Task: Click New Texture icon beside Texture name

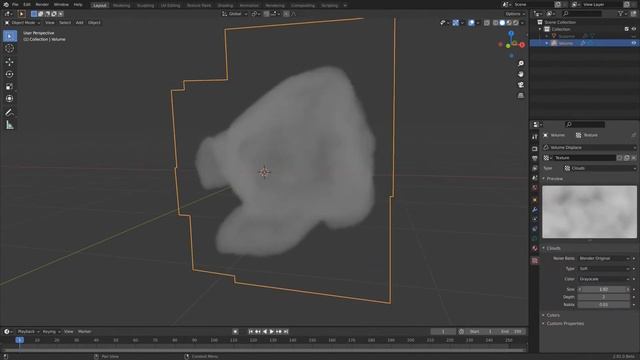Action: pos(627,158)
